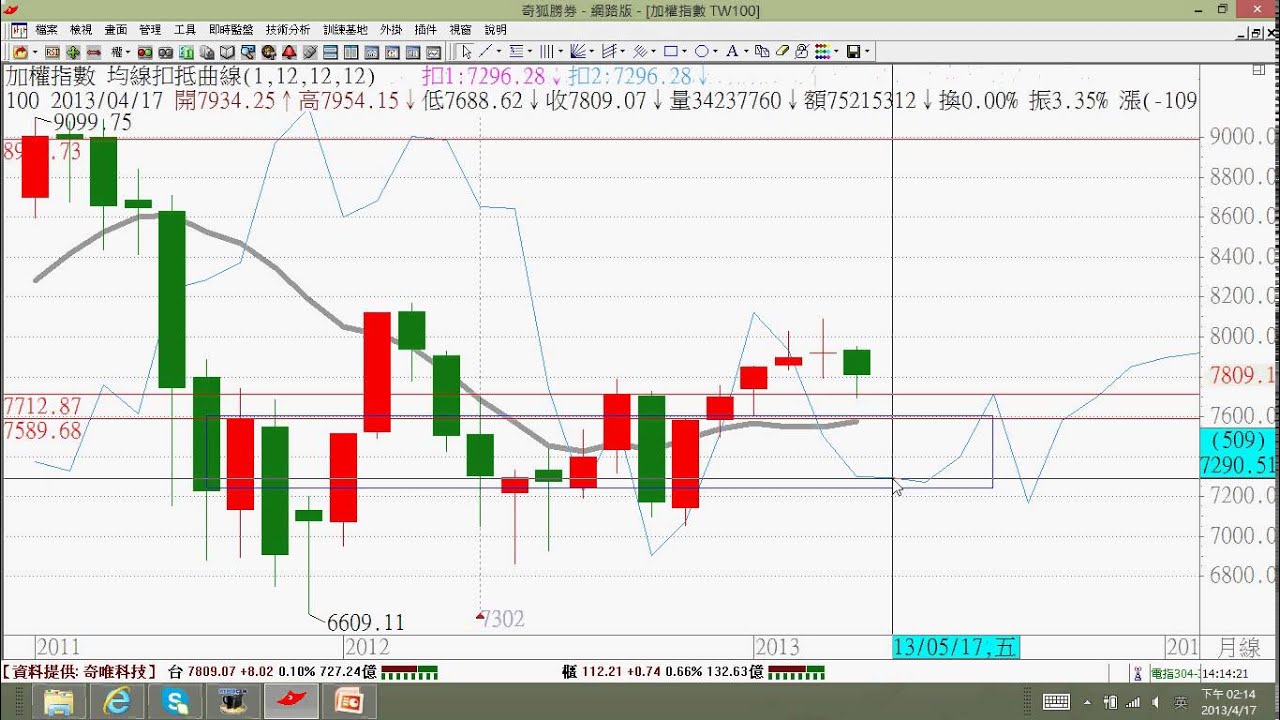Select the text annotation A tool

(732, 51)
